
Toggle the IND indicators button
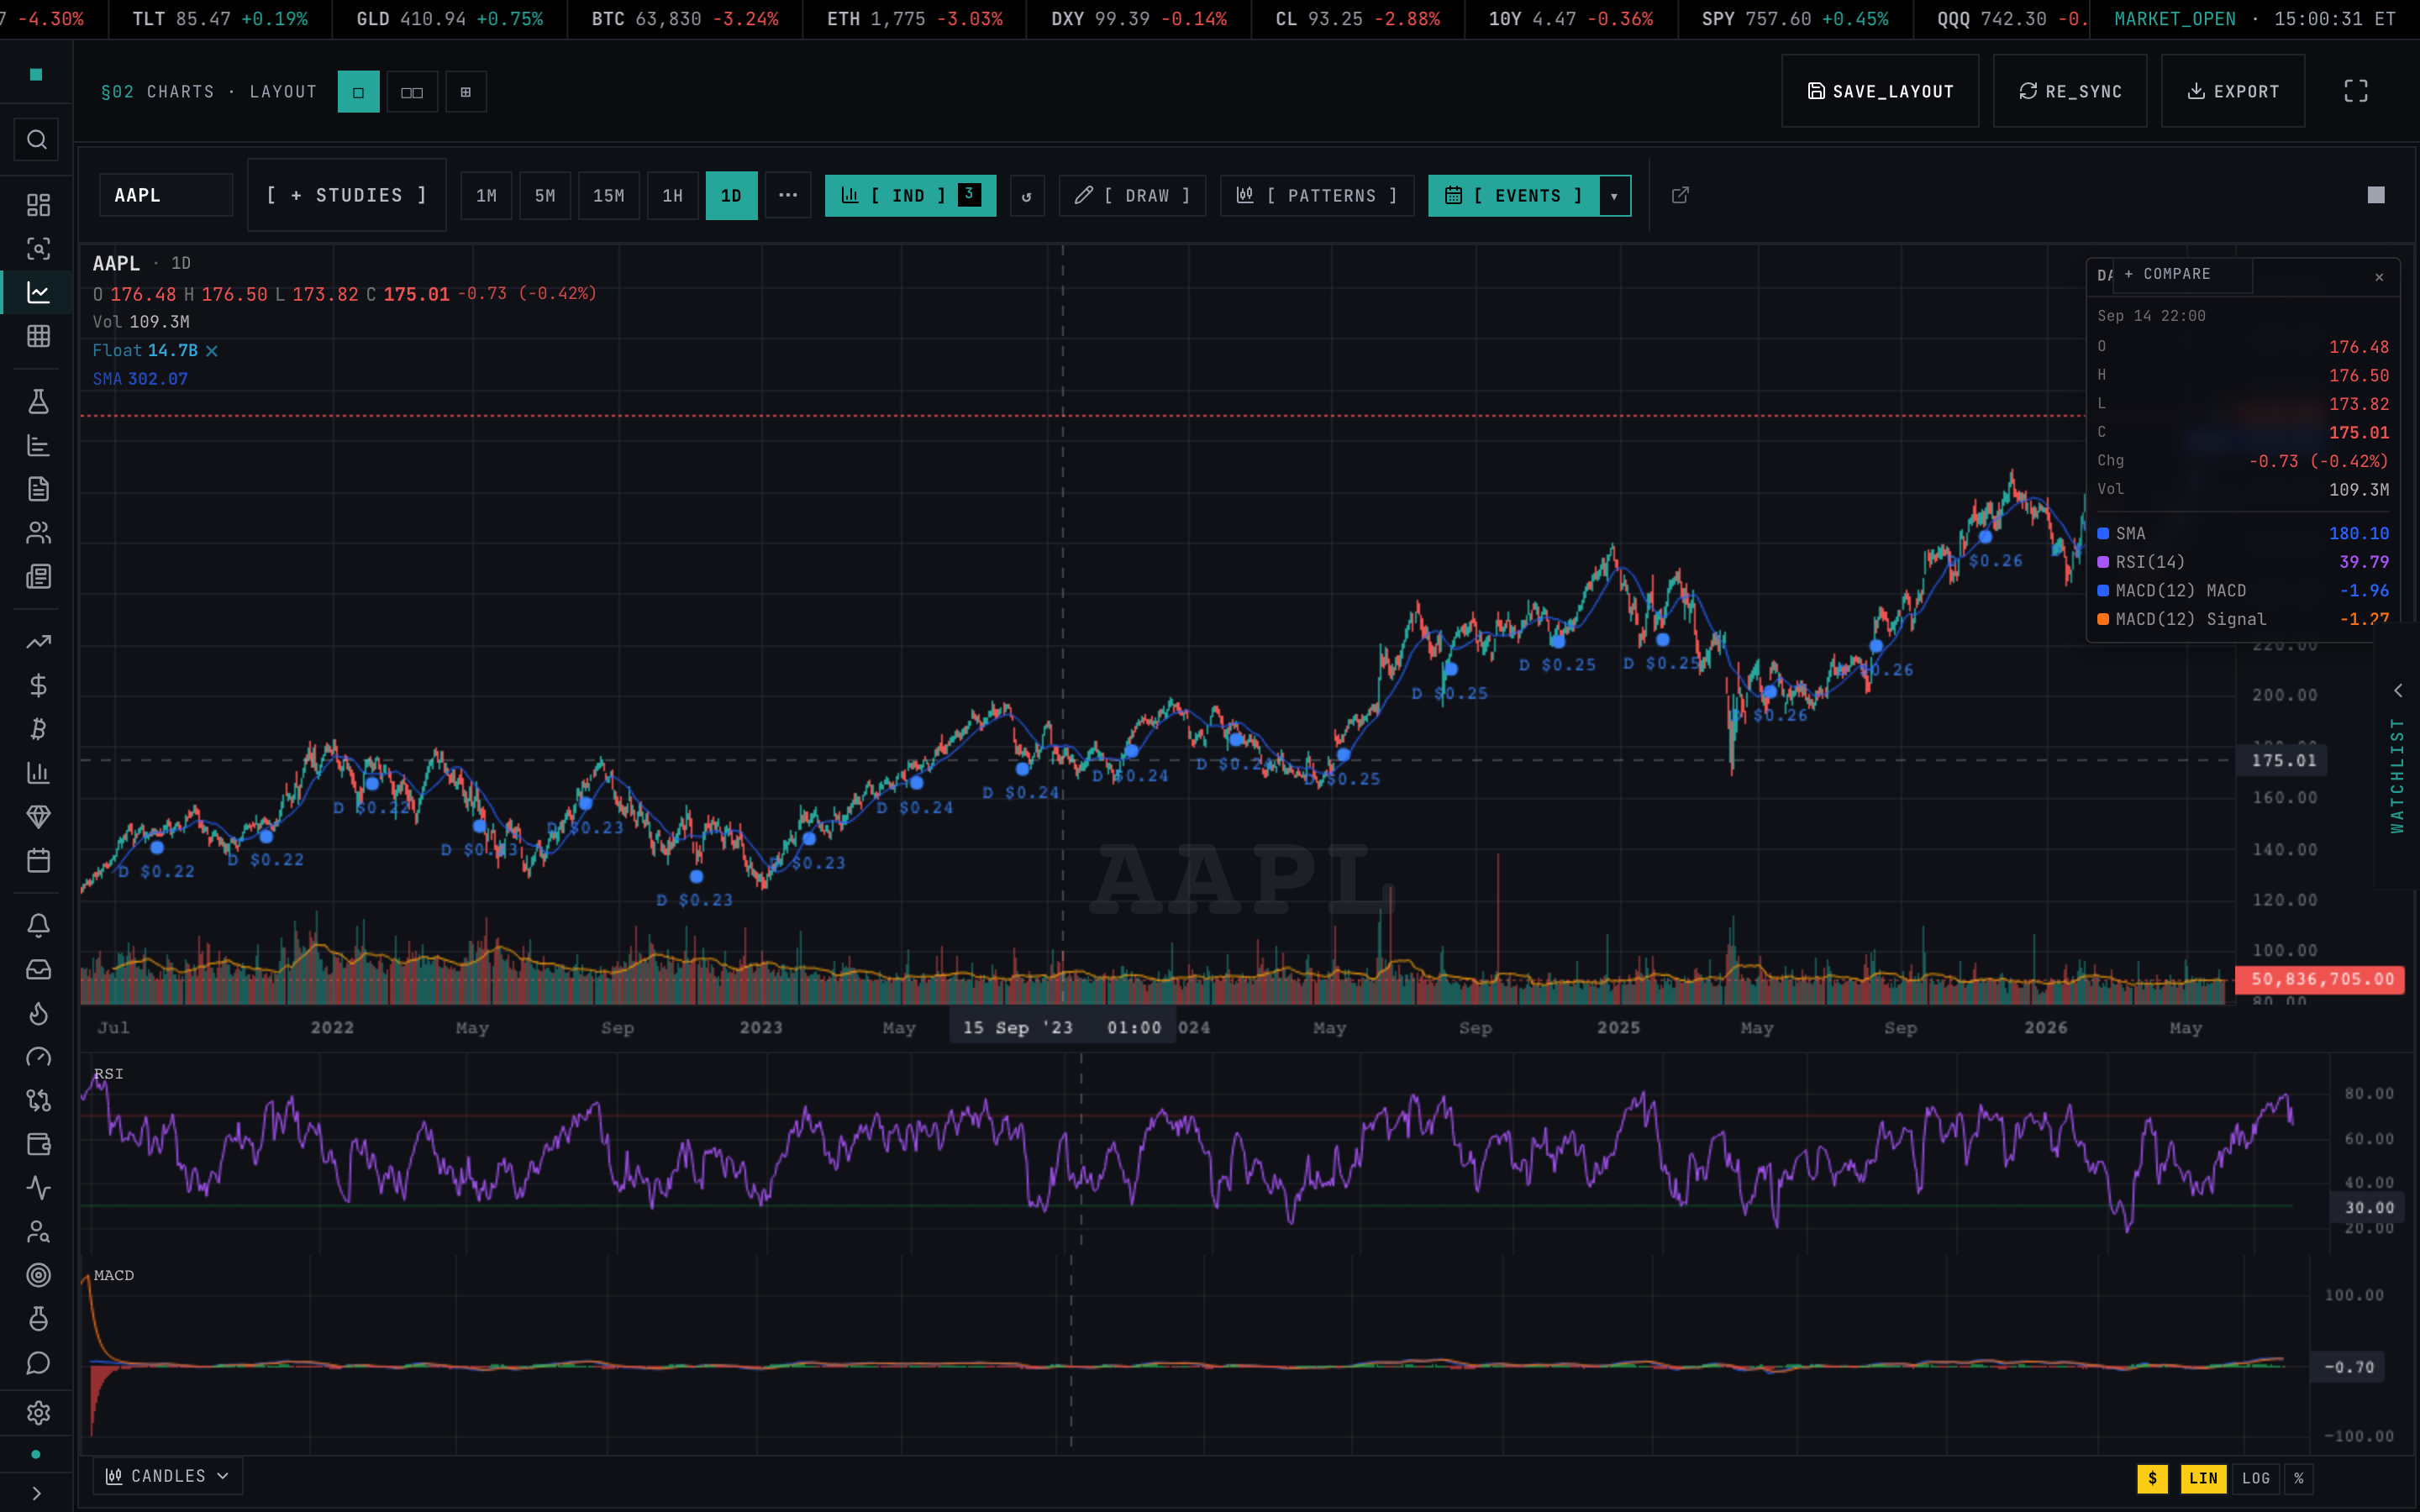(x=910, y=196)
